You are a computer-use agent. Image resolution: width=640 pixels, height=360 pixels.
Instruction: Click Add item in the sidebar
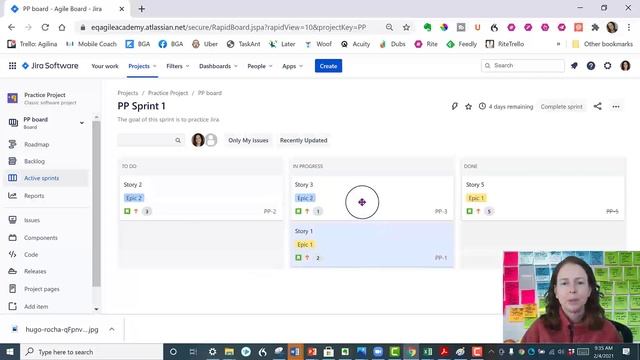36,307
